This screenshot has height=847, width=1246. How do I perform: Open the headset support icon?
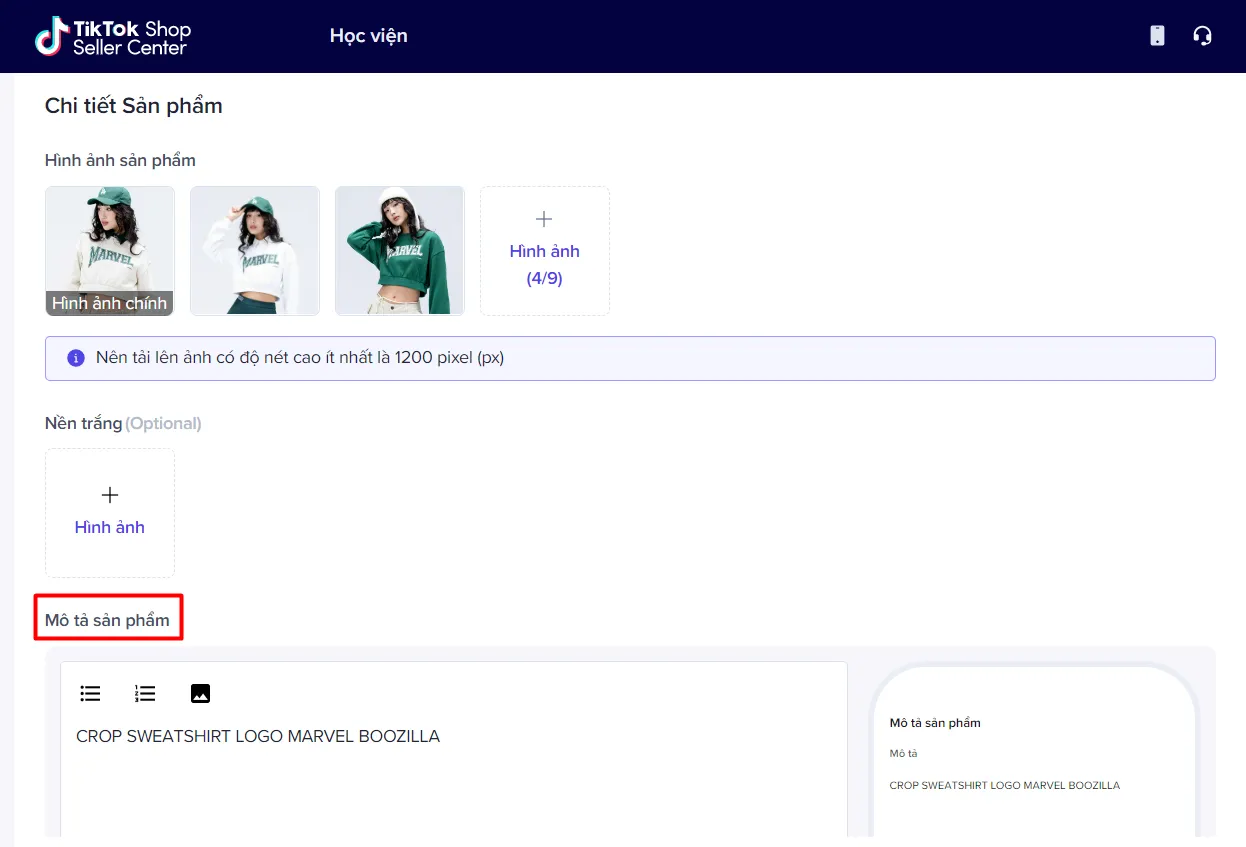pos(1202,36)
